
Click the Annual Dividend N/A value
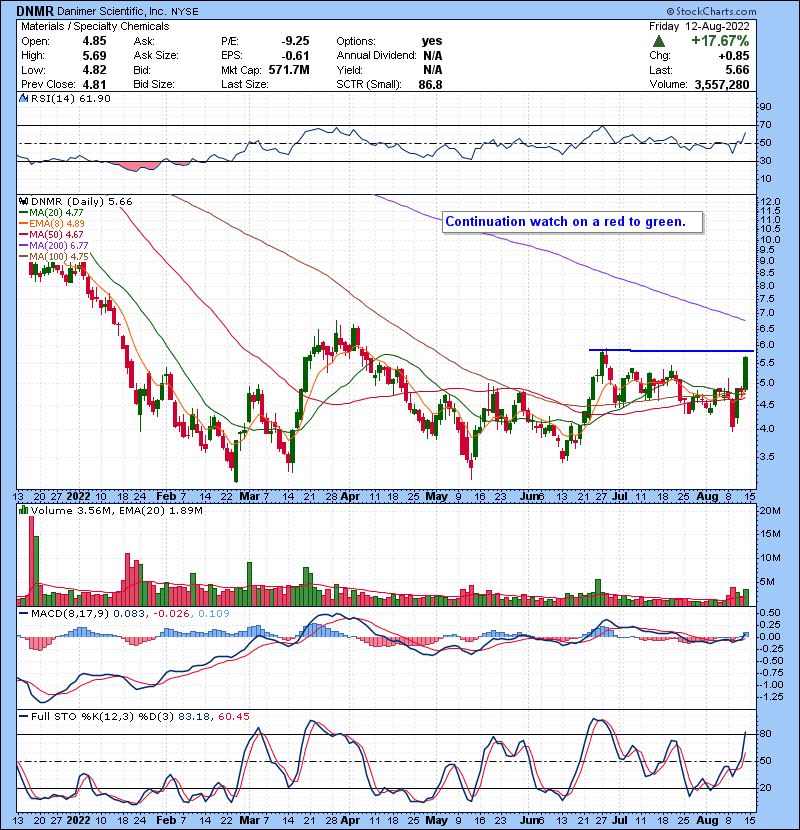pos(433,56)
